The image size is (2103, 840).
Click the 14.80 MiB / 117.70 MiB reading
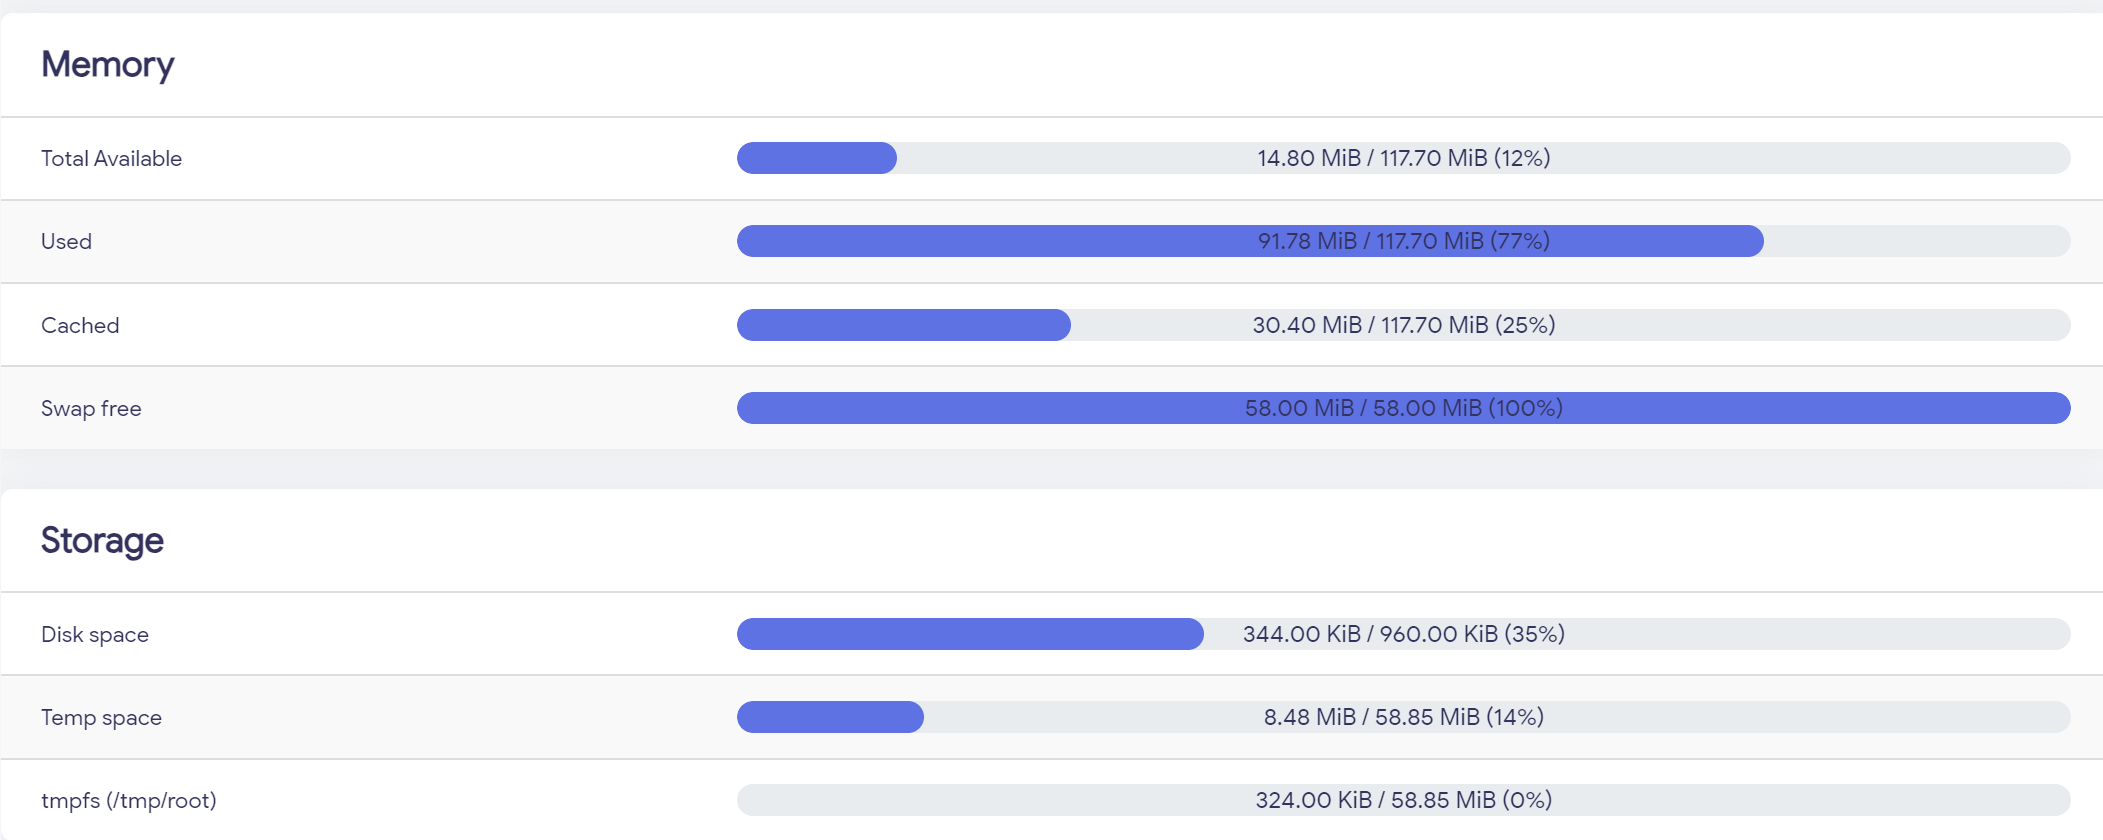coord(1403,158)
